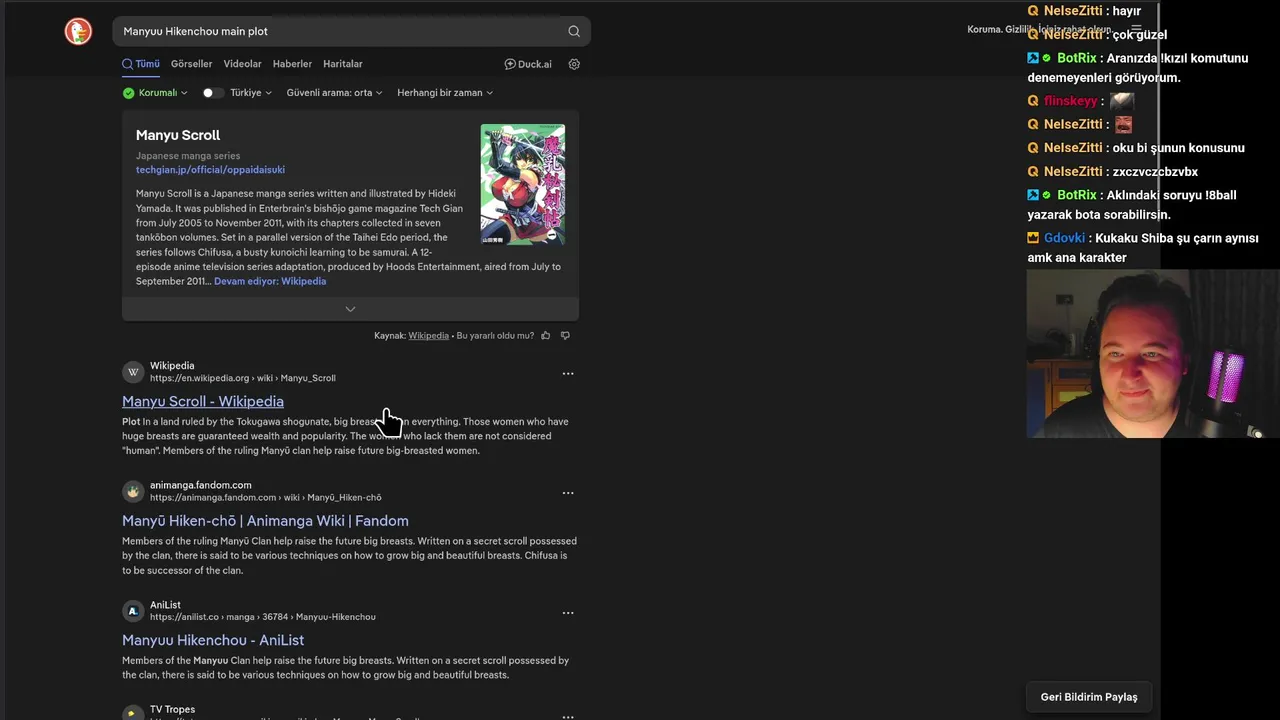Open more options for animanga.fandom.com result
The width and height of the screenshot is (1280, 720).
point(568,493)
